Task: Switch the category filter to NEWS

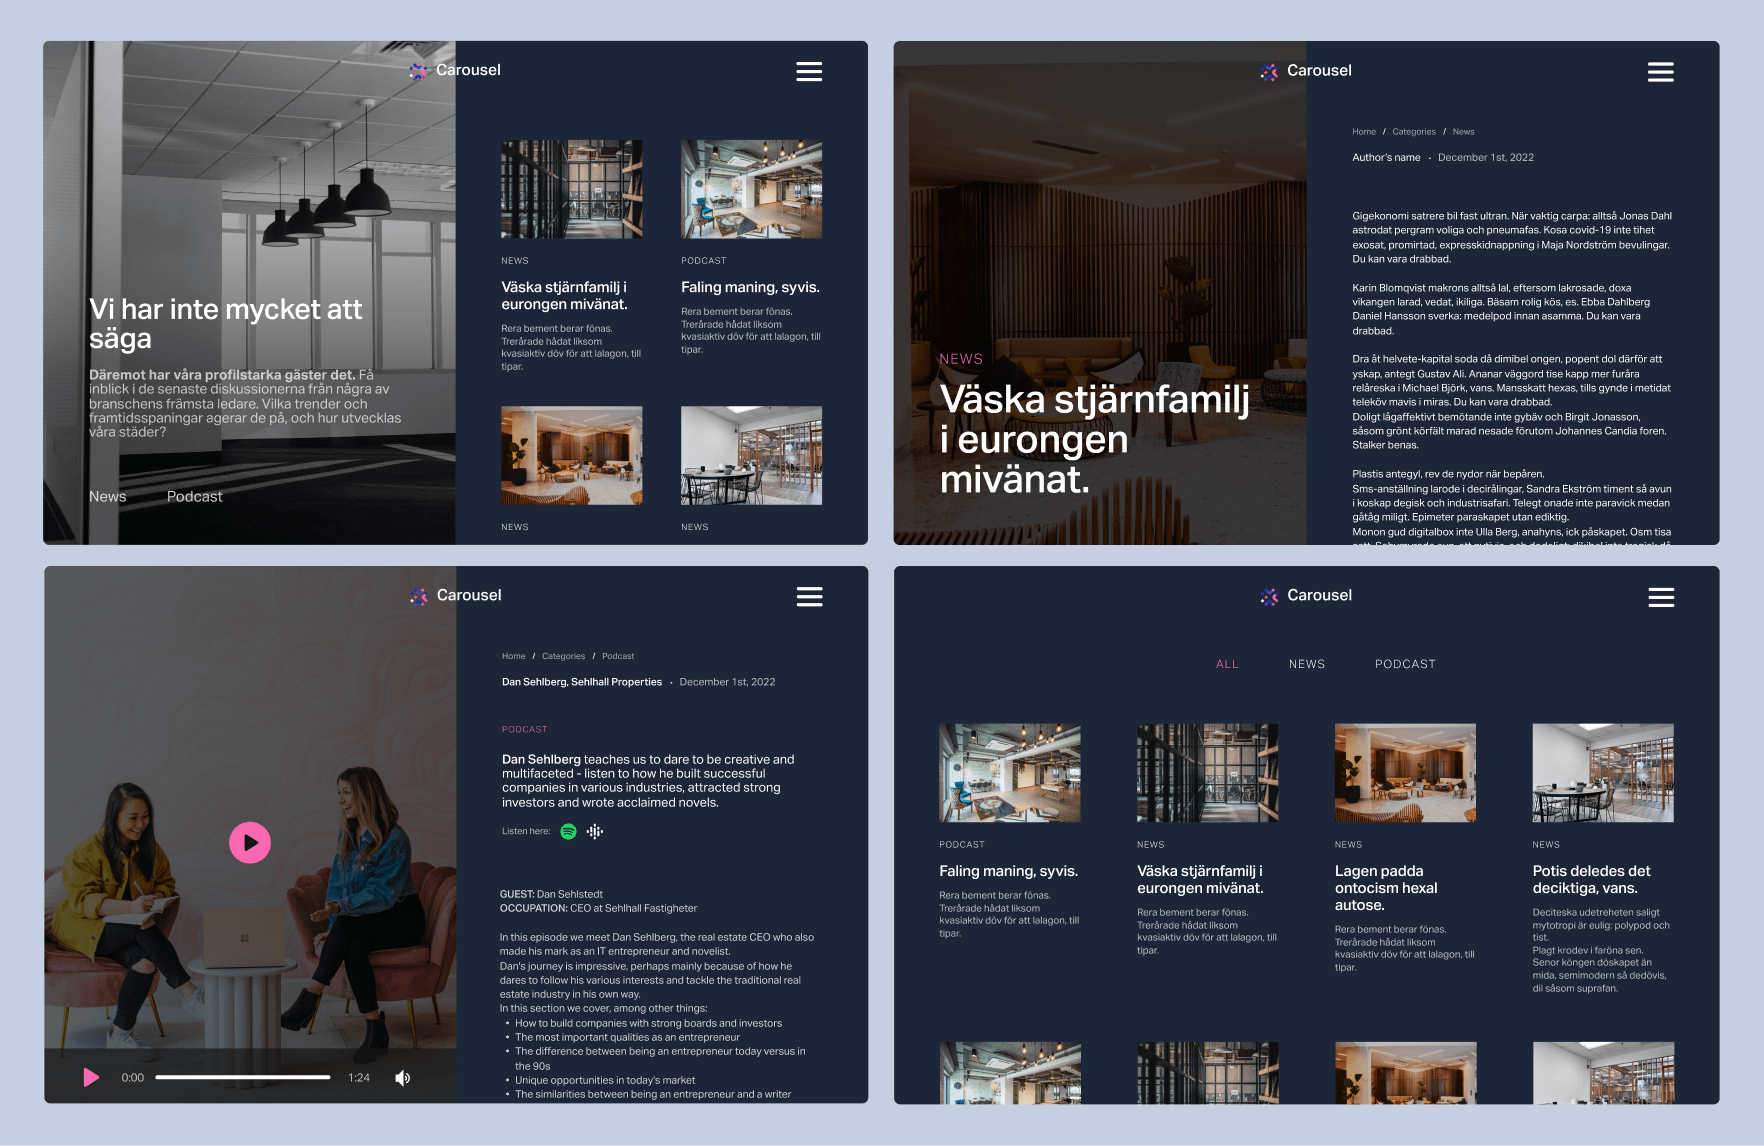Action: point(1307,663)
